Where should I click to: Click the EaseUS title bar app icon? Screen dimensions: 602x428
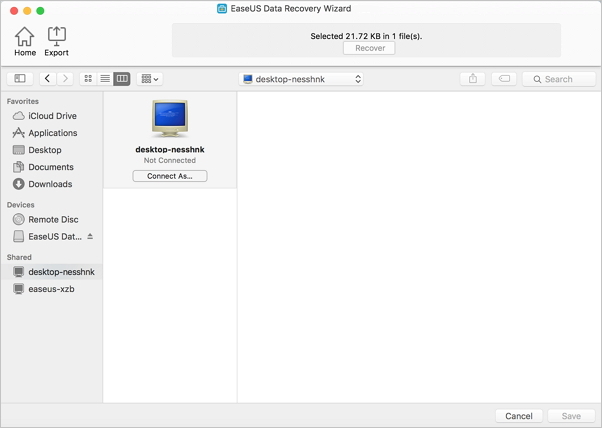222,8
